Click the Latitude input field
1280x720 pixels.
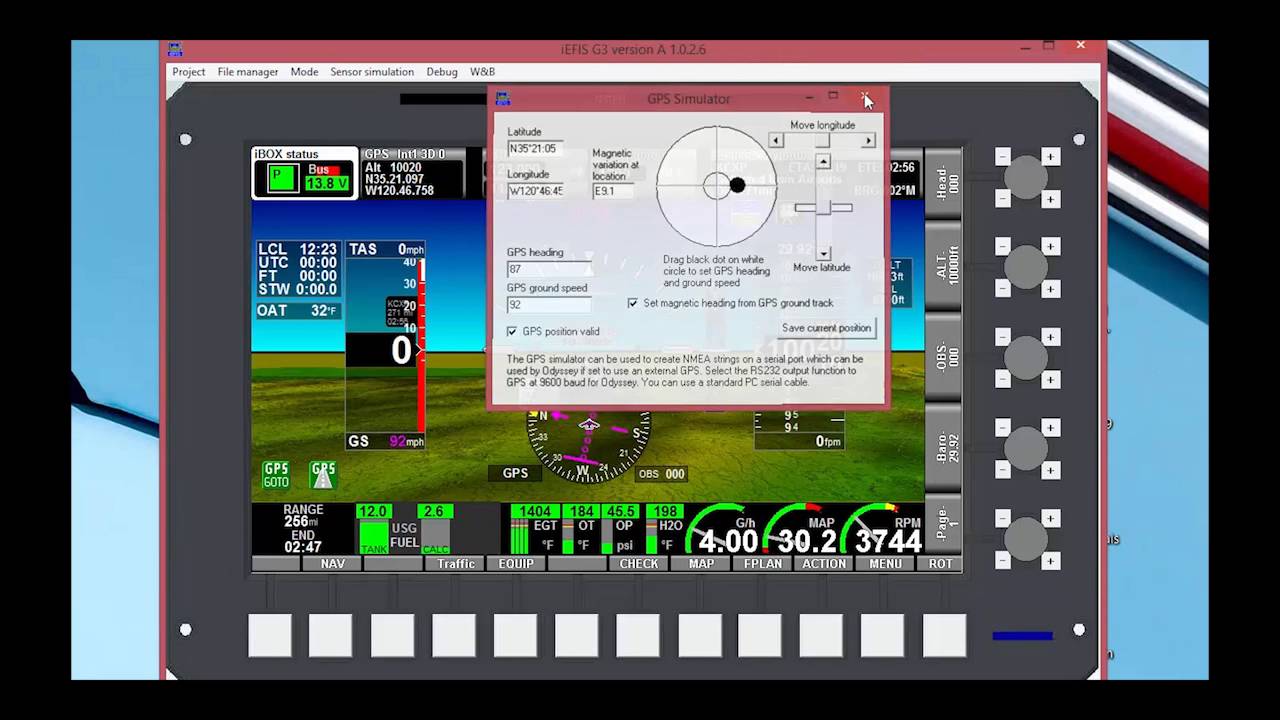535,149
